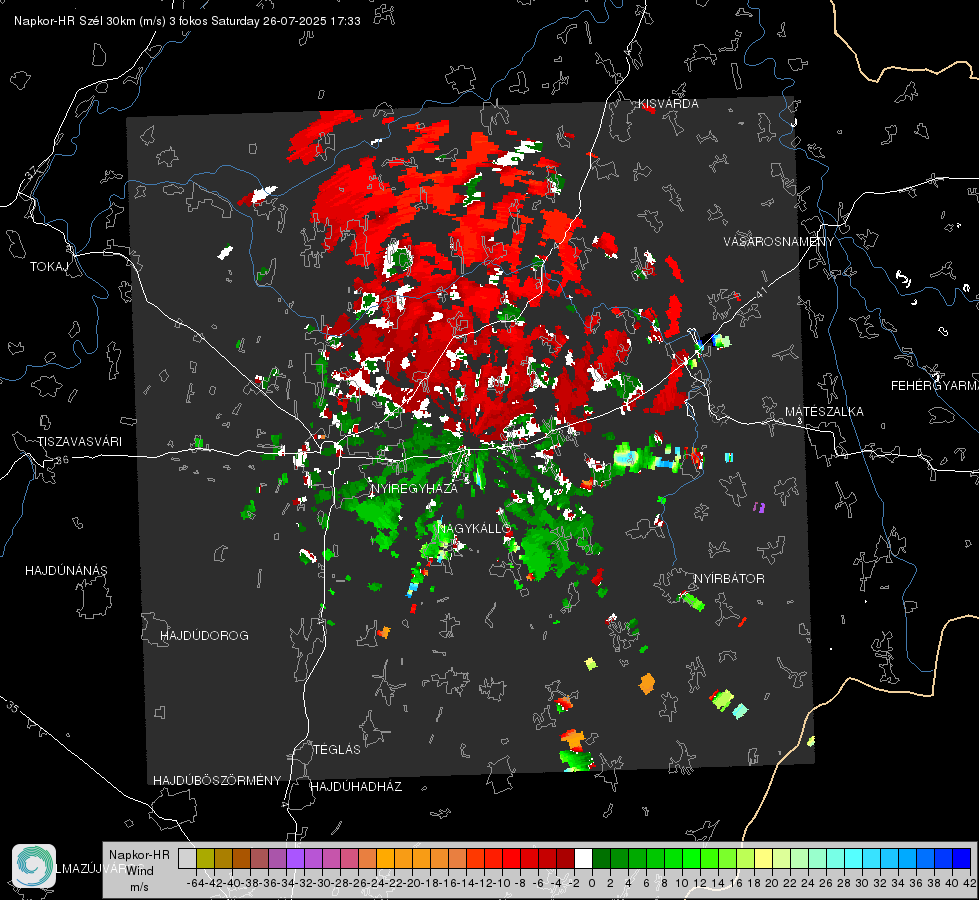979x900 pixels.
Task: Click the 0 value on the legend scale
Action: click(592, 883)
